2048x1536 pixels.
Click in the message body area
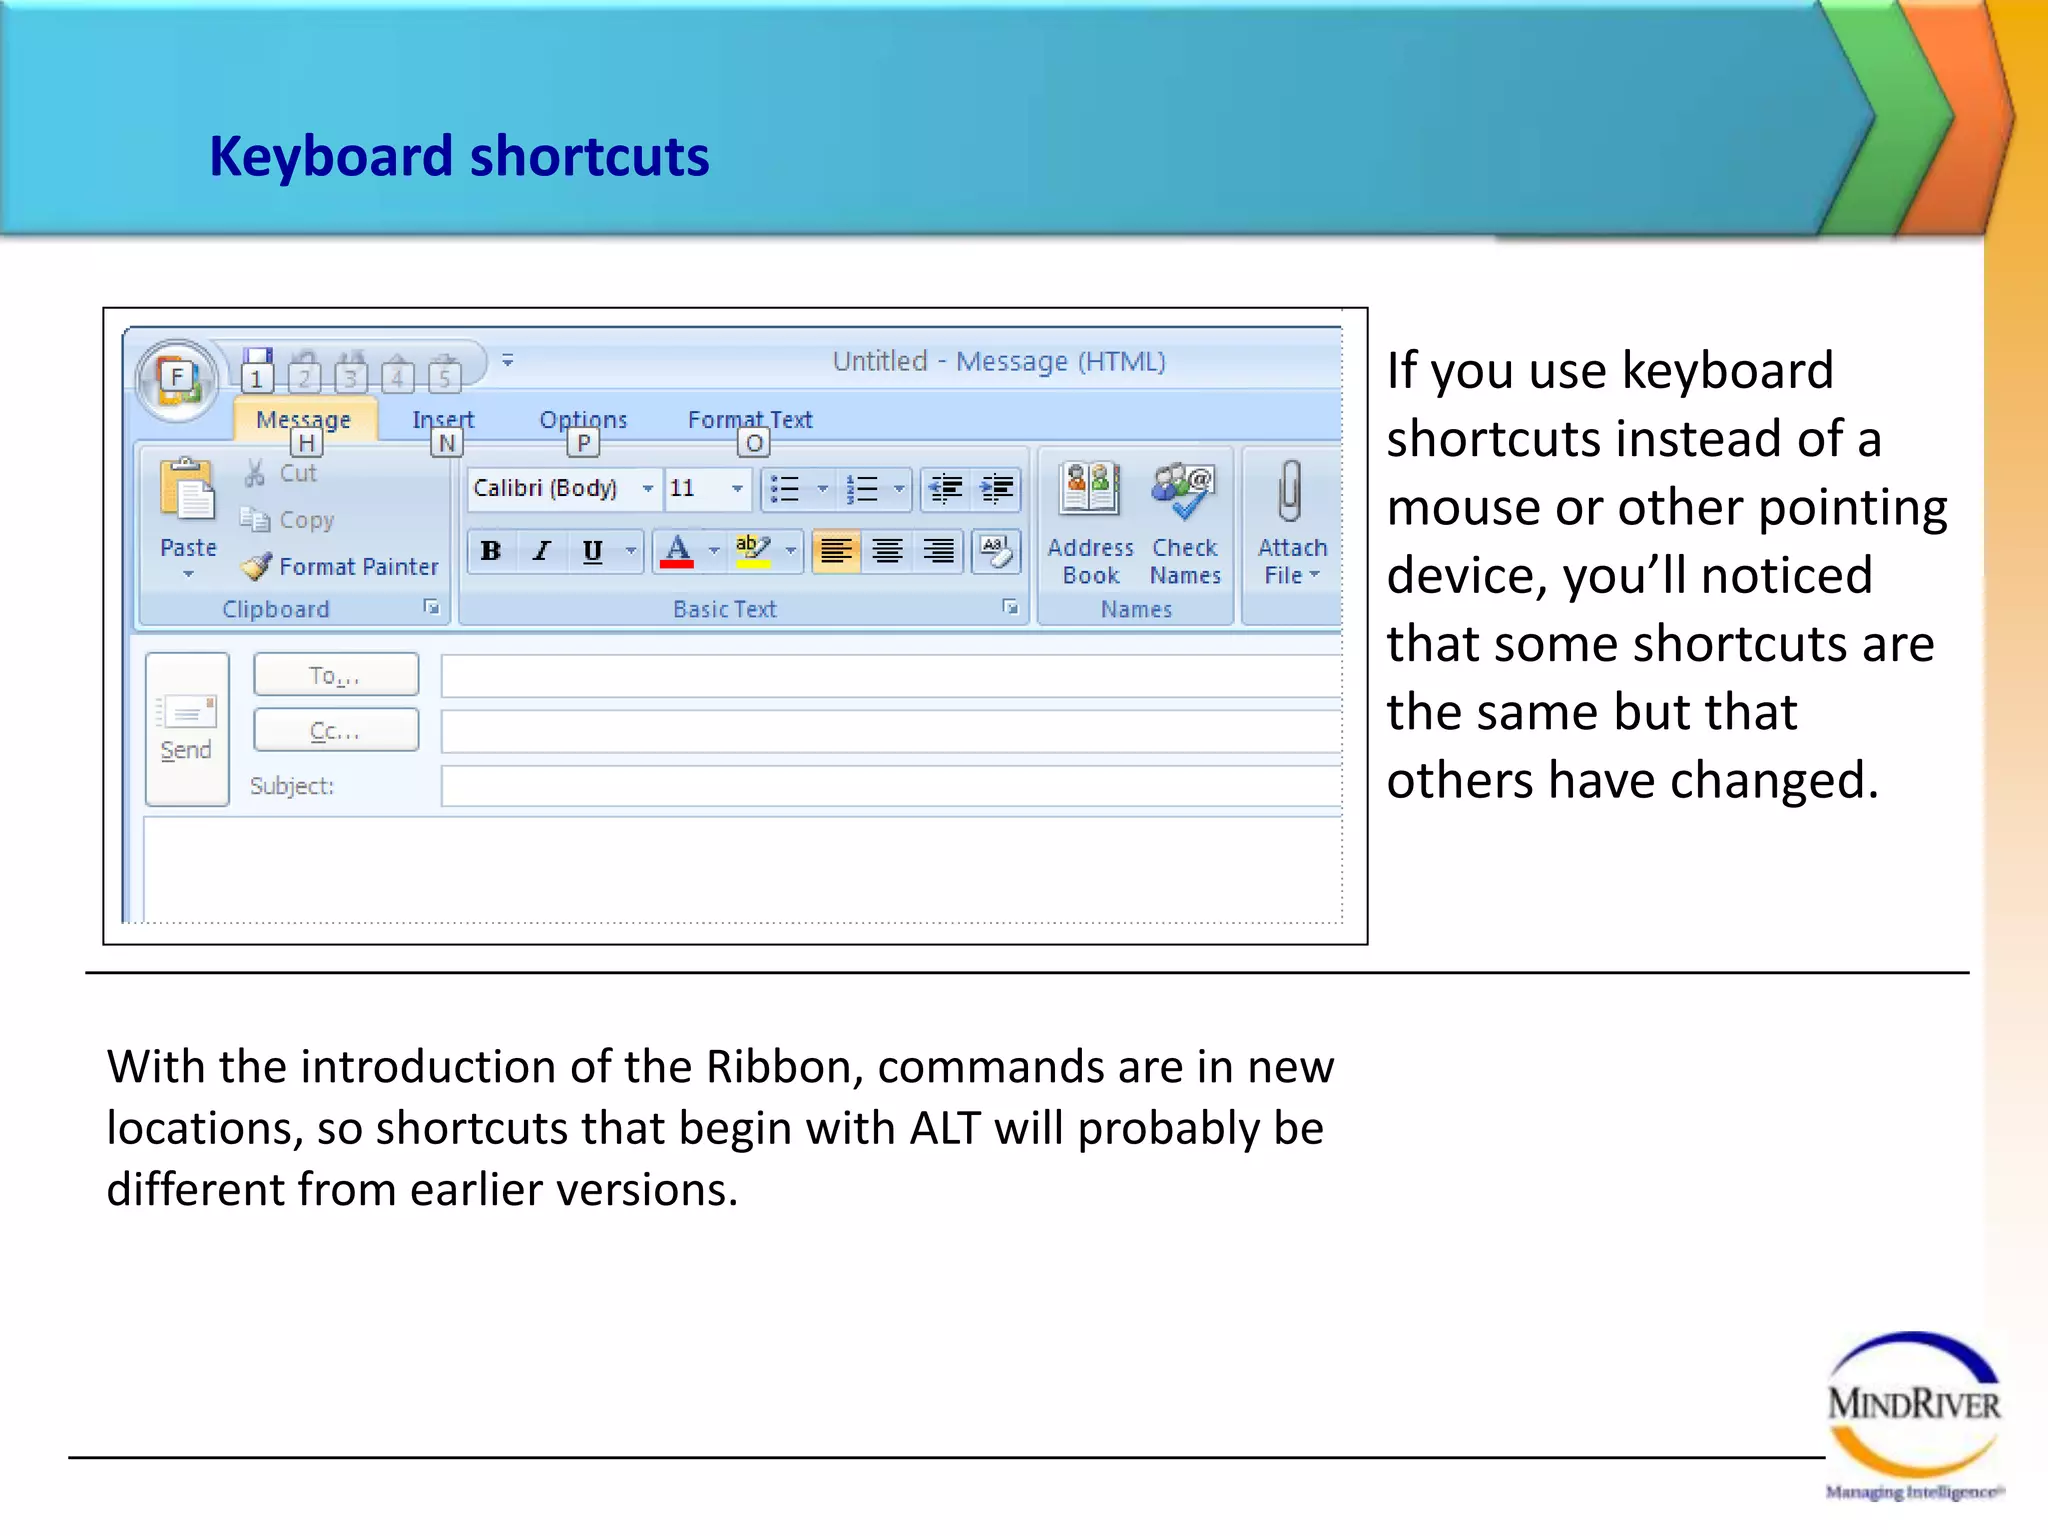click(x=743, y=869)
